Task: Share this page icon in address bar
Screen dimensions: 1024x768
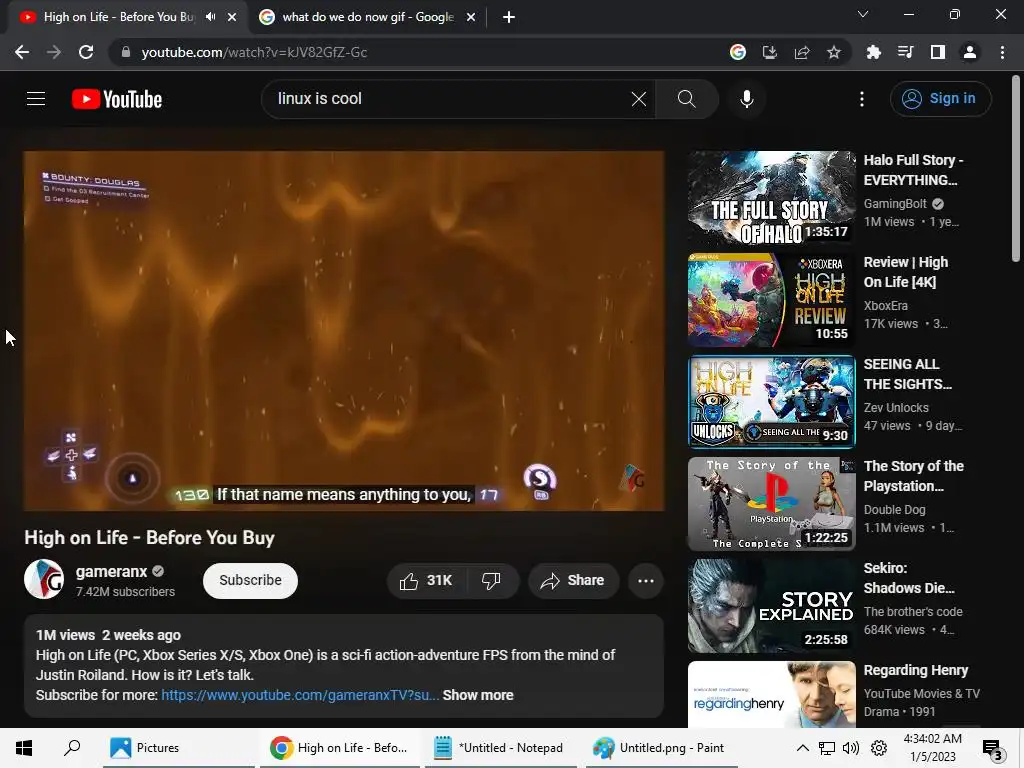Action: click(802, 52)
